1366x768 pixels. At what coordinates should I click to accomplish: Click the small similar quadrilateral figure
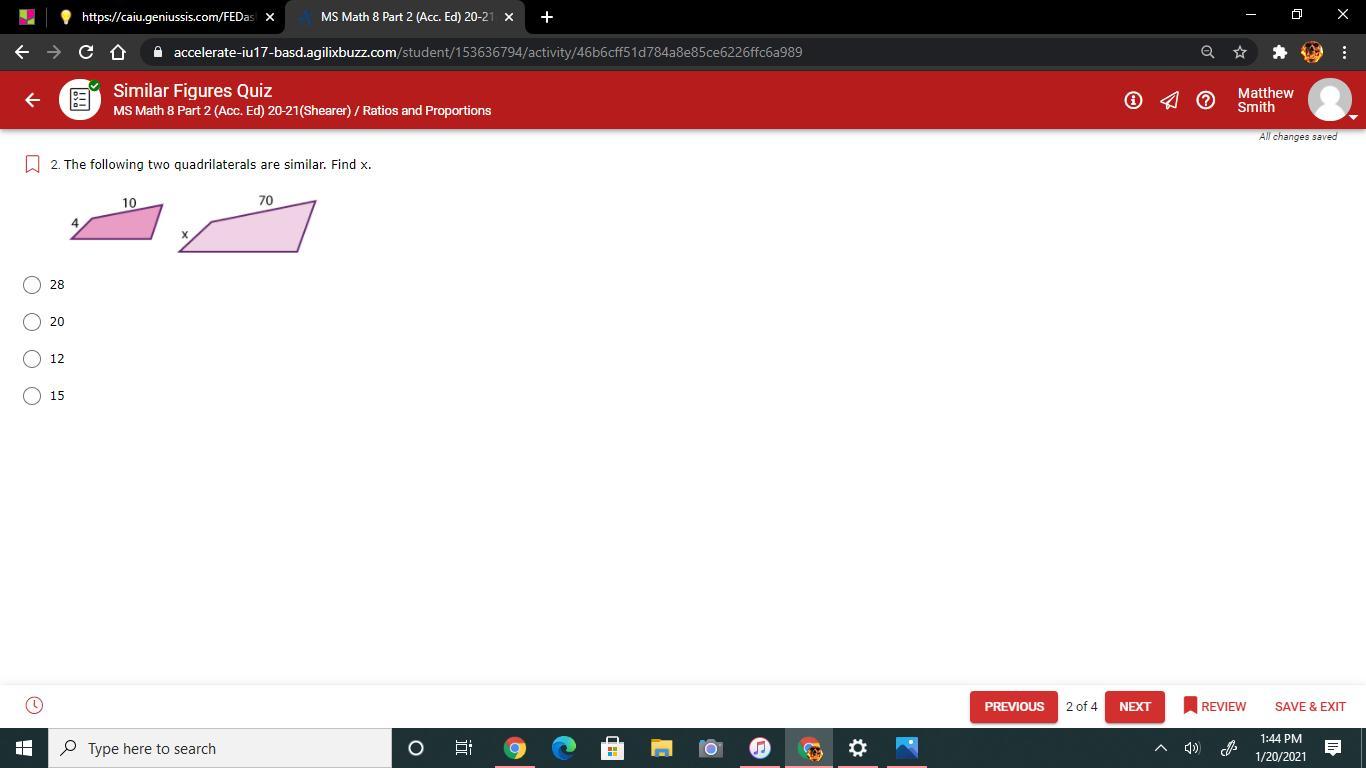tap(117, 222)
